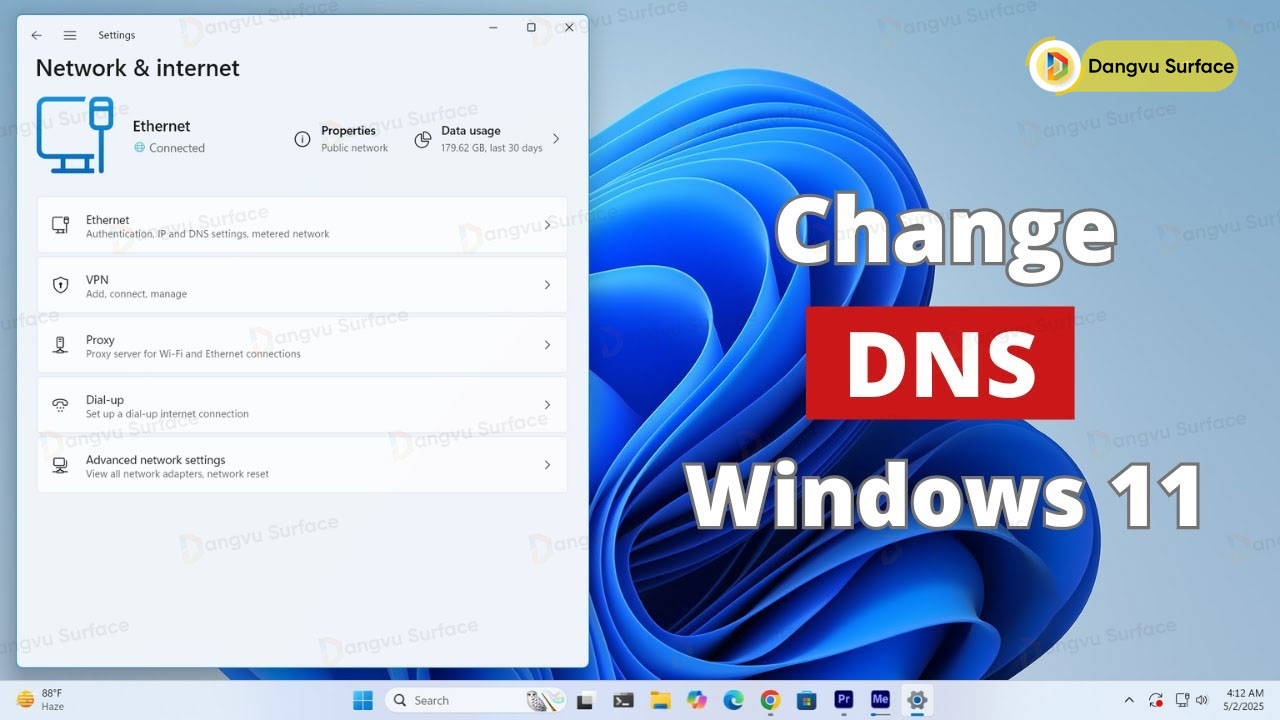This screenshot has width=1280, height=720.
Task: Open the VPN settings row
Action: click(x=302, y=285)
